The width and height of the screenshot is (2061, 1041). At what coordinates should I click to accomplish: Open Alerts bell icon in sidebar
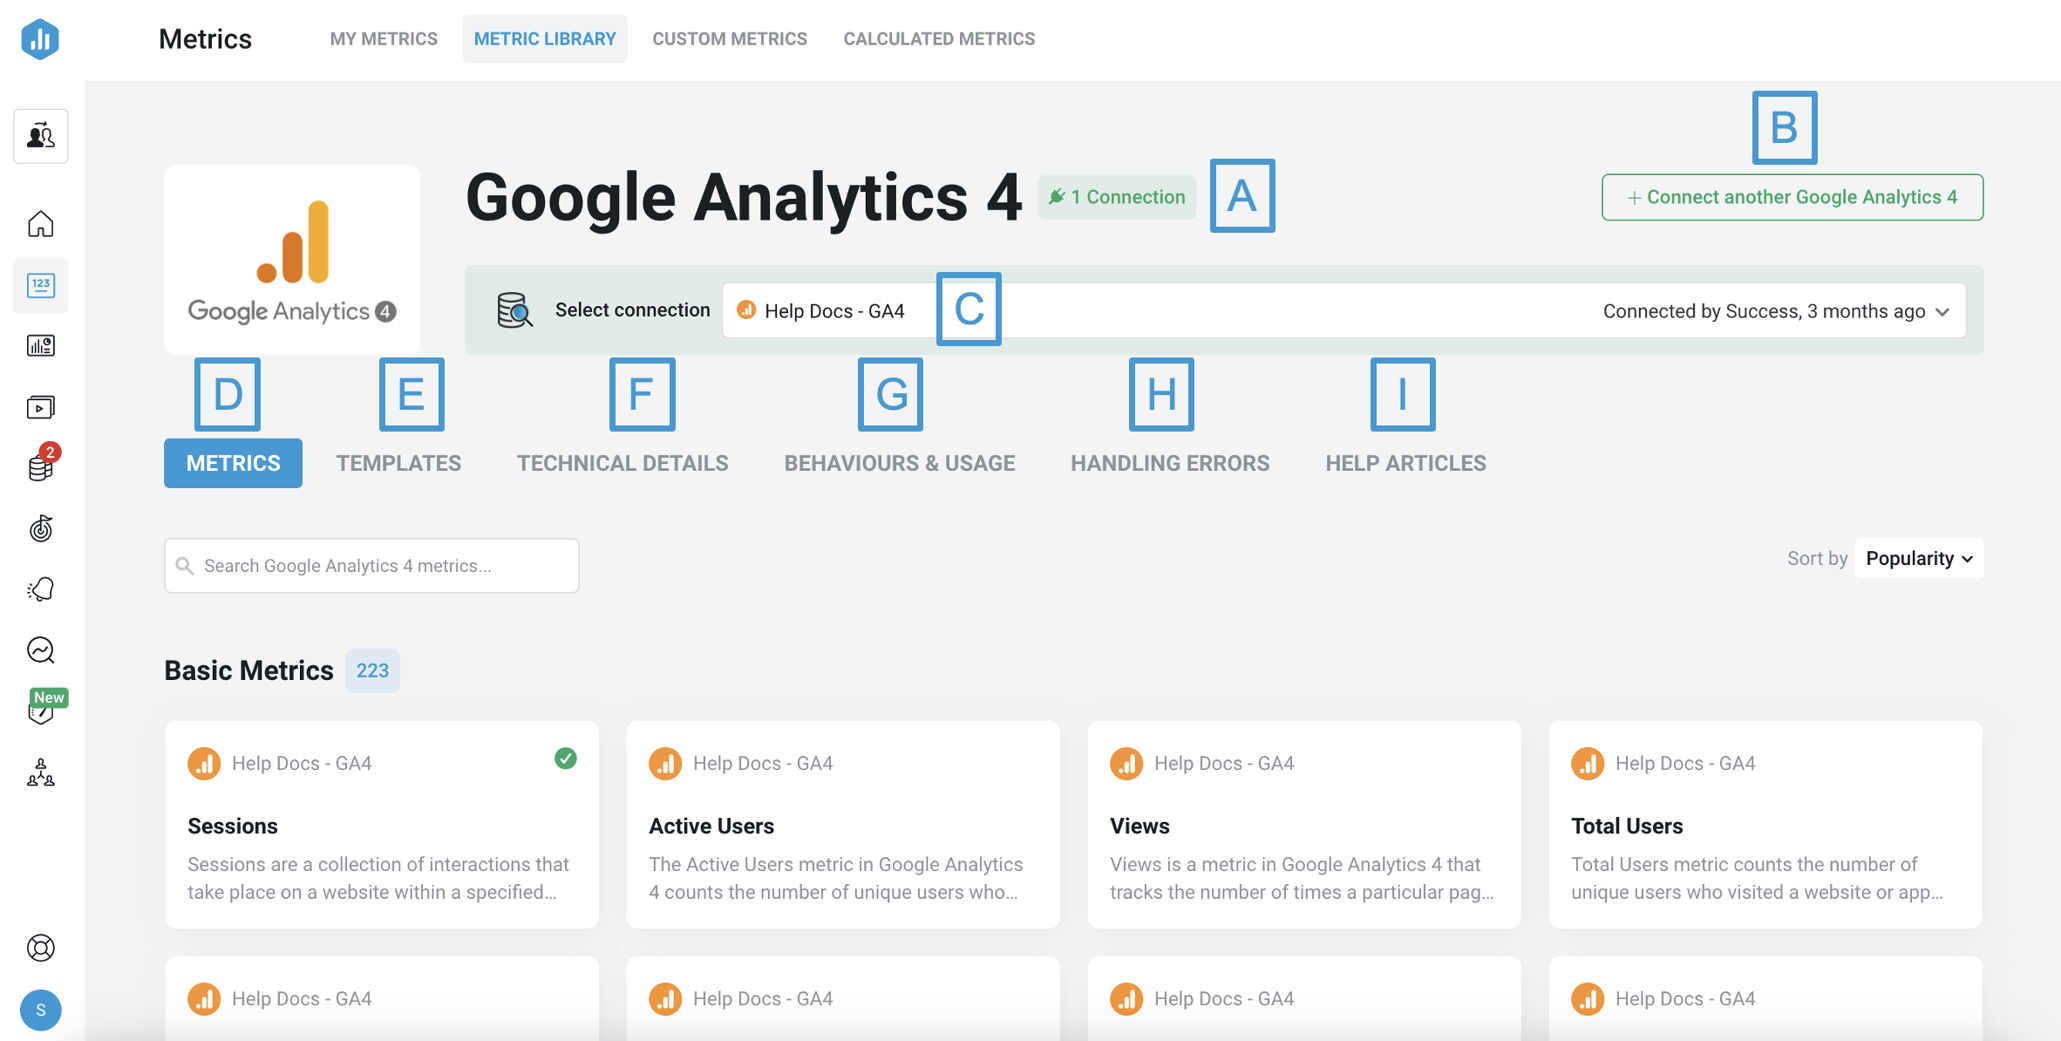pos(41,589)
